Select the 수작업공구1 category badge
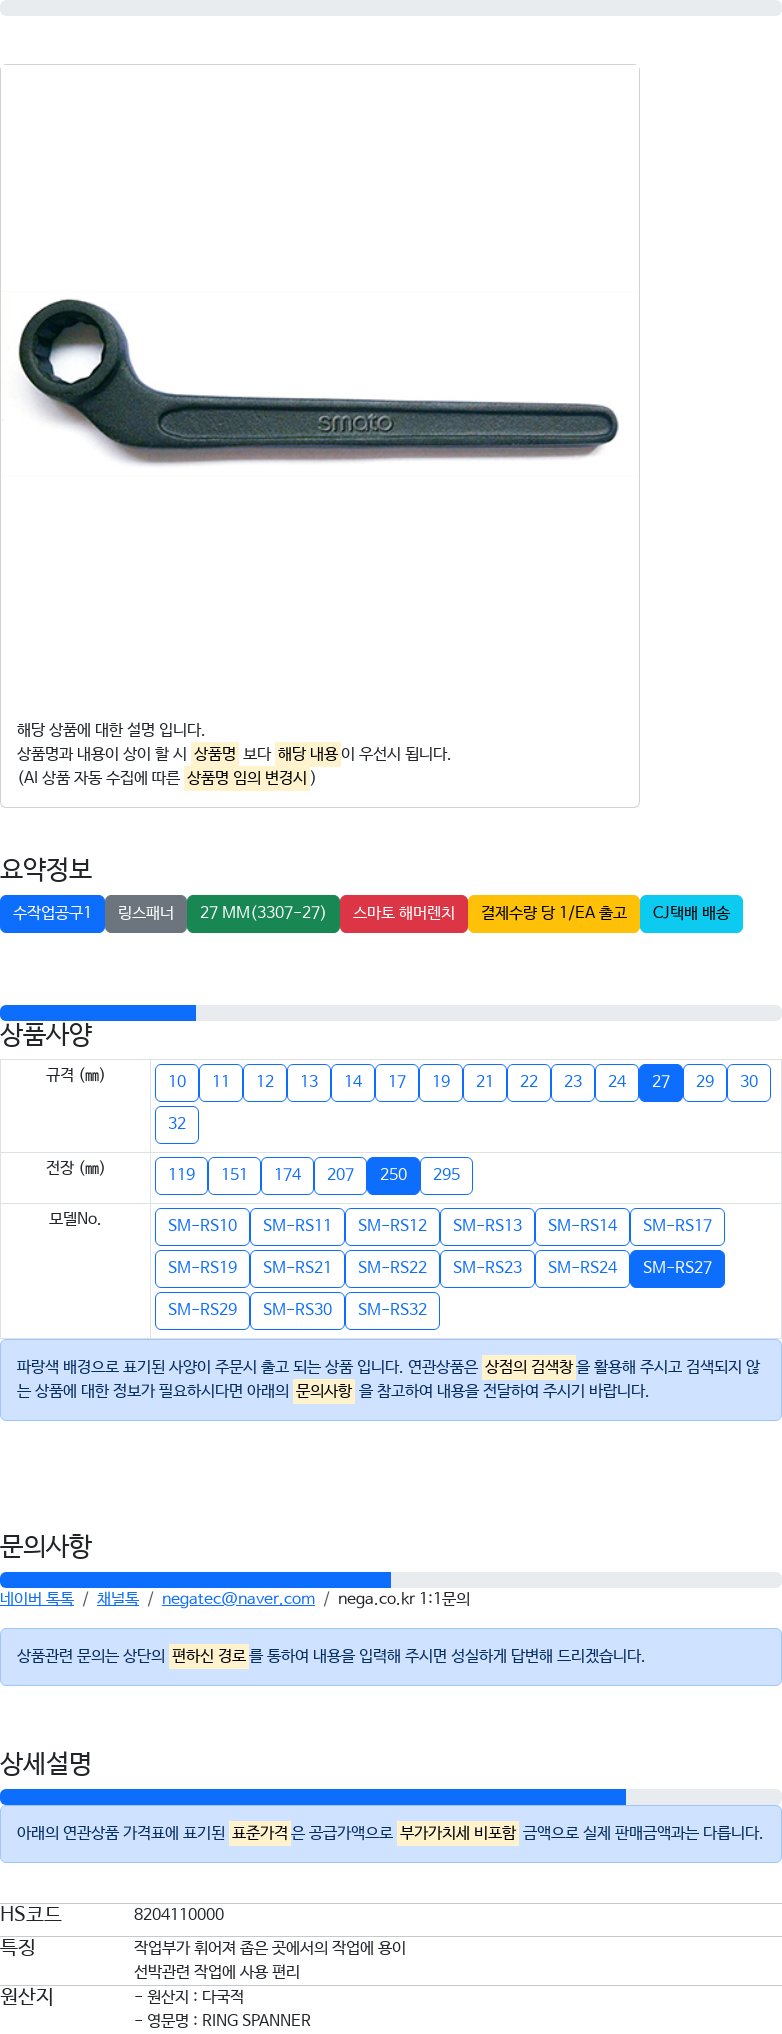The image size is (782, 2034). pos(52,914)
